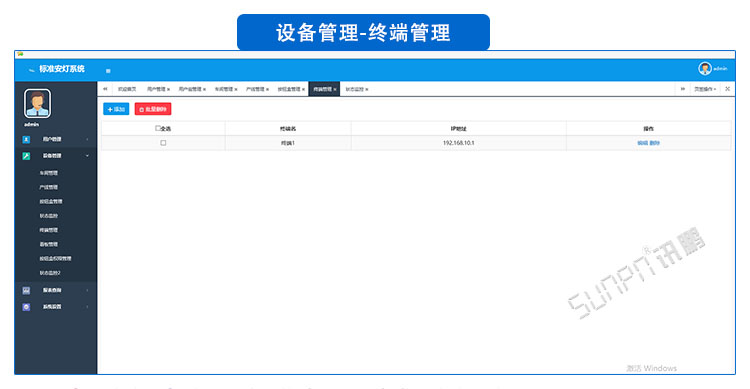Close the 用户组管理 tab
This screenshot has height=389, width=750.
point(205,89)
